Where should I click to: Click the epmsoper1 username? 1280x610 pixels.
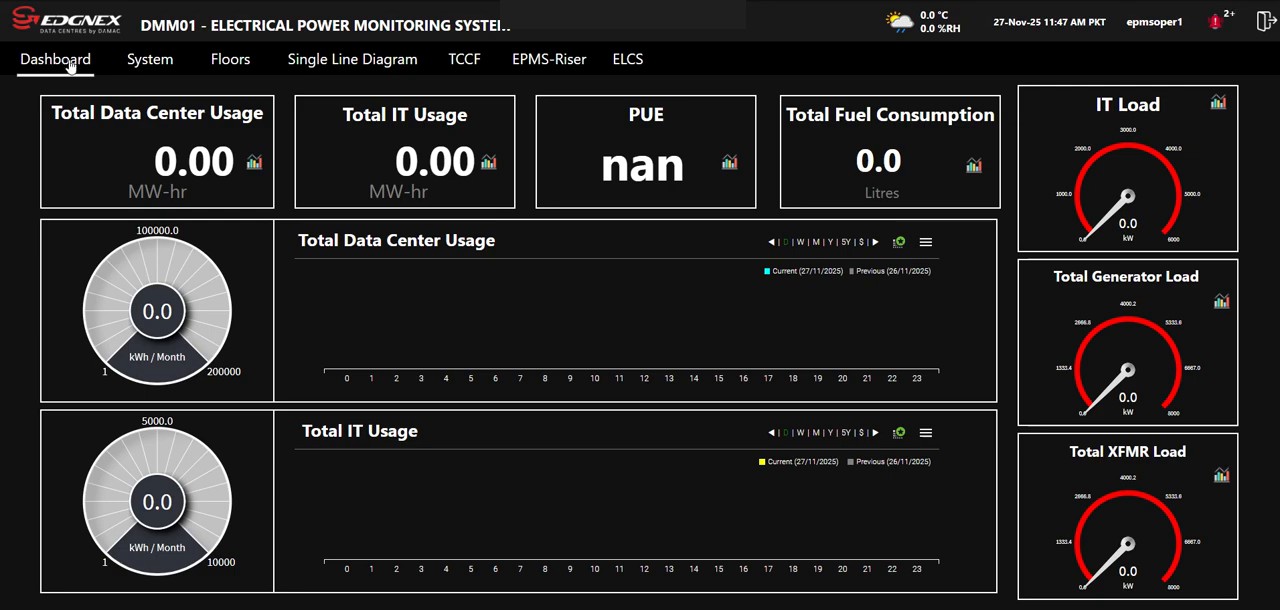[1154, 22]
